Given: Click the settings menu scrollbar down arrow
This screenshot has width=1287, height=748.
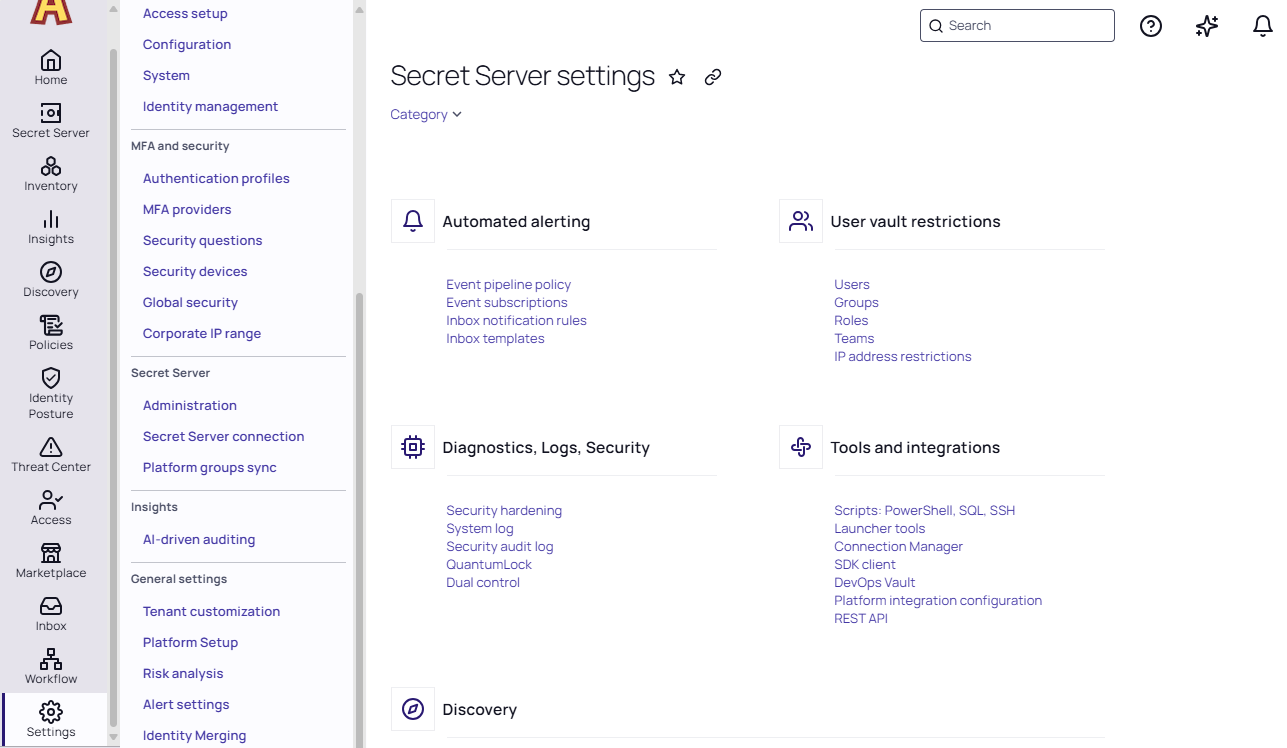Looking at the screenshot, I should [359, 740].
